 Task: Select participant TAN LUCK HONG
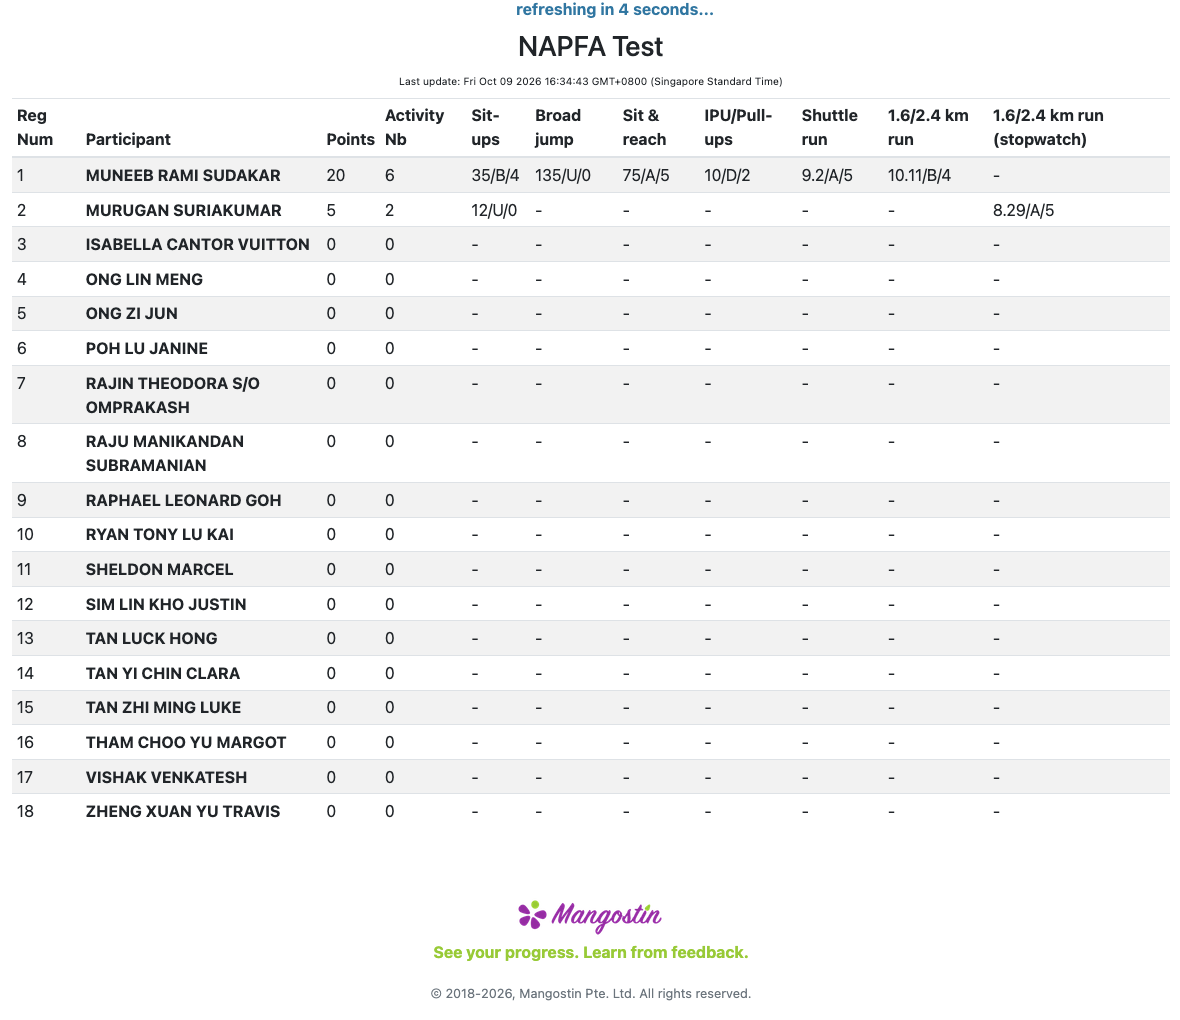tap(151, 638)
